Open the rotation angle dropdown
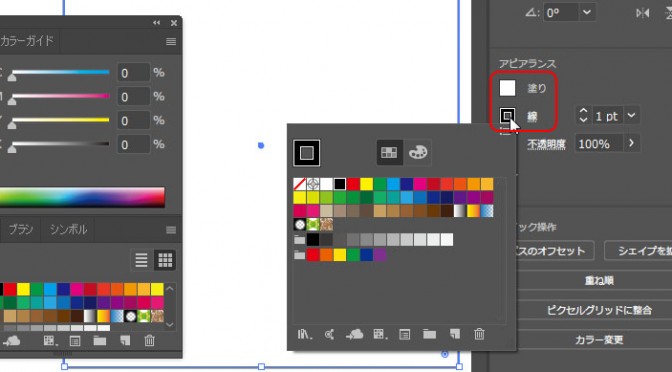The height and width of the screenshot is (372, 672). click(x=587, y=12)
